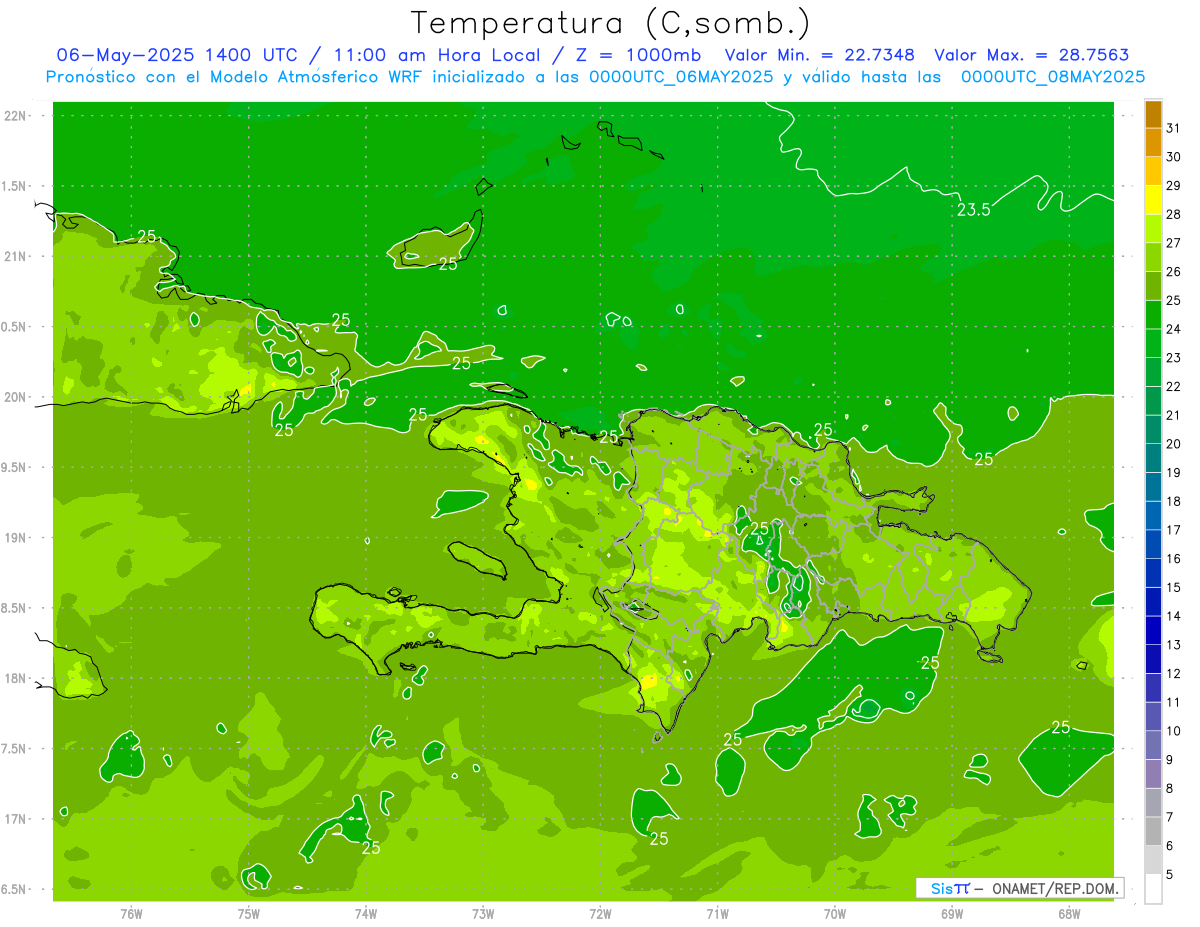
Task: Click the legend value 29
Action: pyautogui.click(x=1174, y=185)
